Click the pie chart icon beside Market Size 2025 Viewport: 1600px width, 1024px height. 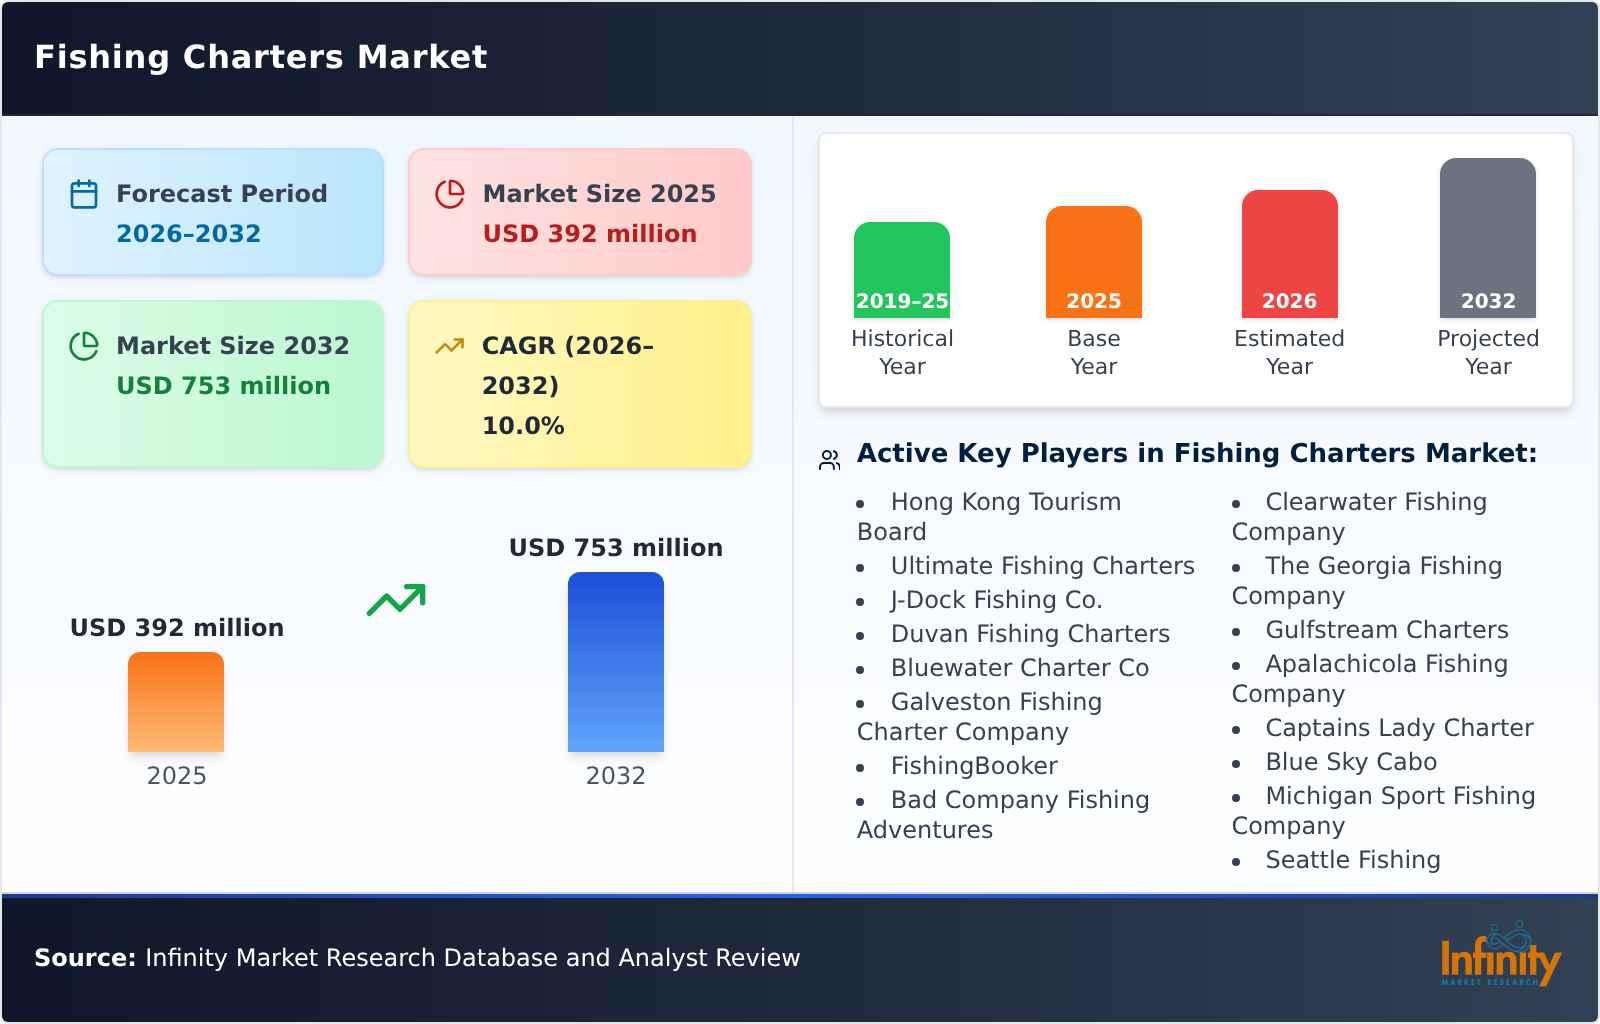pos(450,194)
